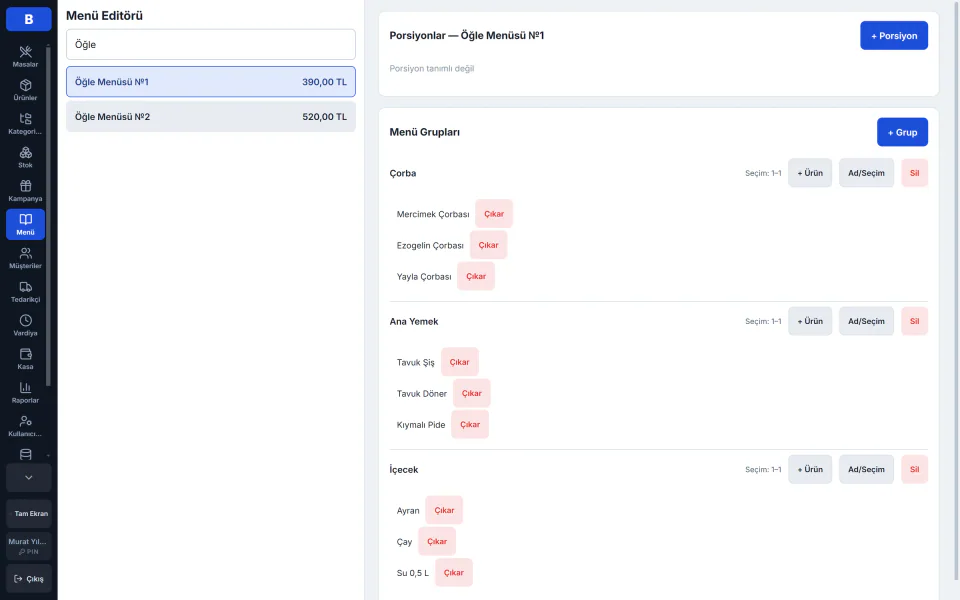The height and width of the screenshot is (600, 960).
Task: Open the Ürünler box icon
Action: point(25,85)
